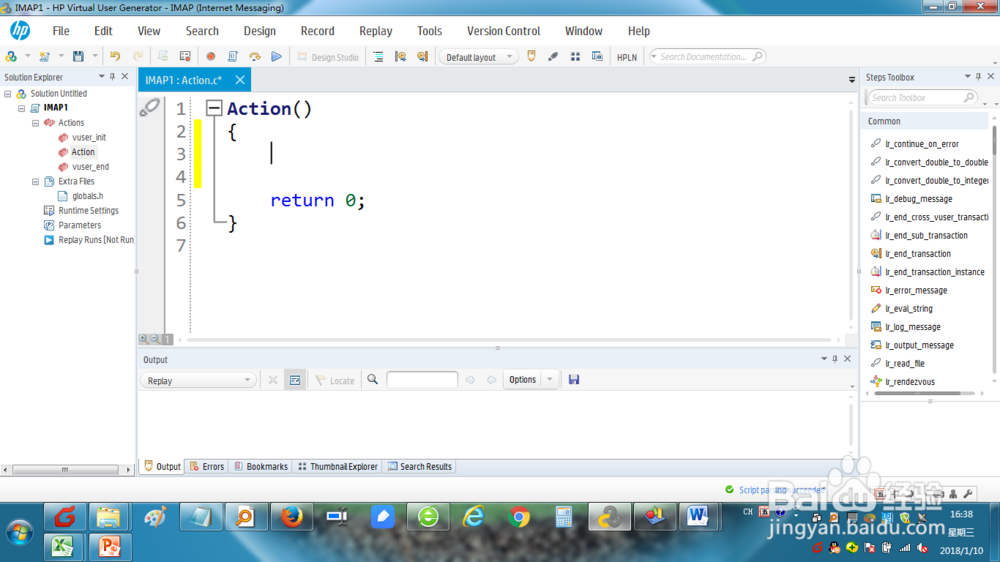
Task: Select vuser_end in Solution Explorer
Action: [x=90, y=166]
